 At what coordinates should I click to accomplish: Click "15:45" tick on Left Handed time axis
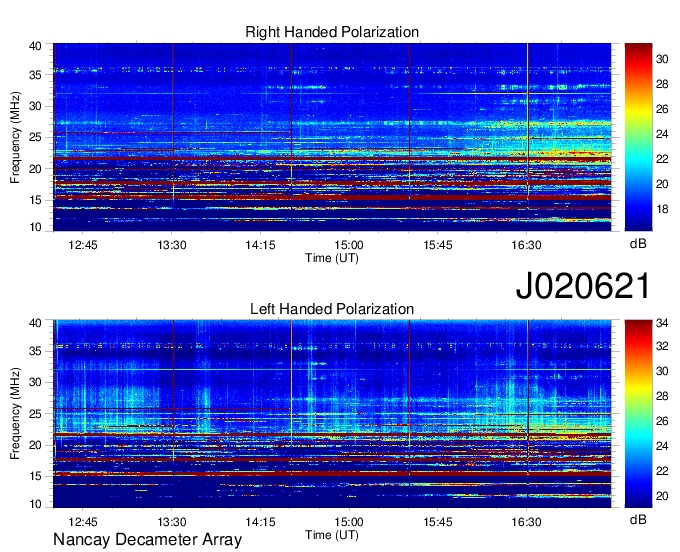coord(438,522)
